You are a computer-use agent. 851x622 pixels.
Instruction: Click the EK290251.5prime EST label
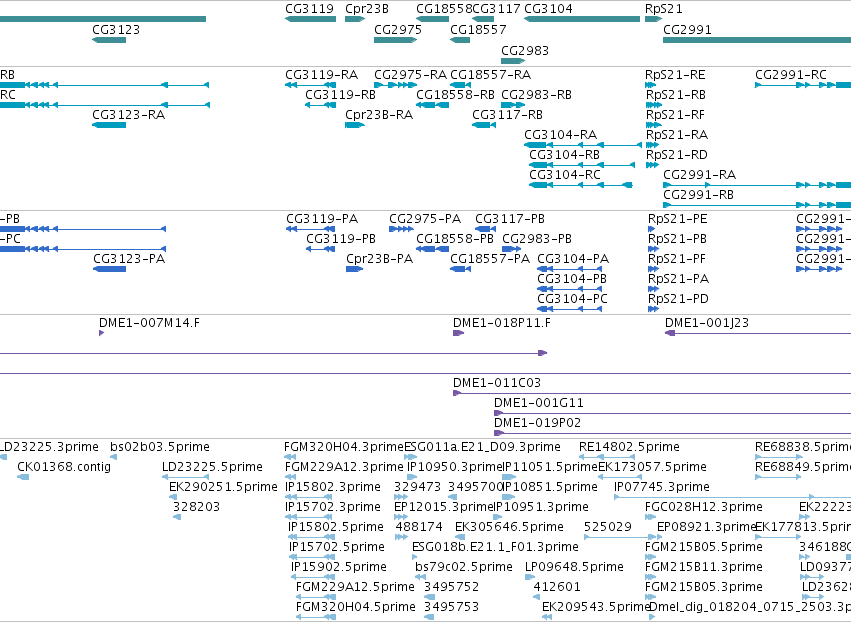pos(224,487)
